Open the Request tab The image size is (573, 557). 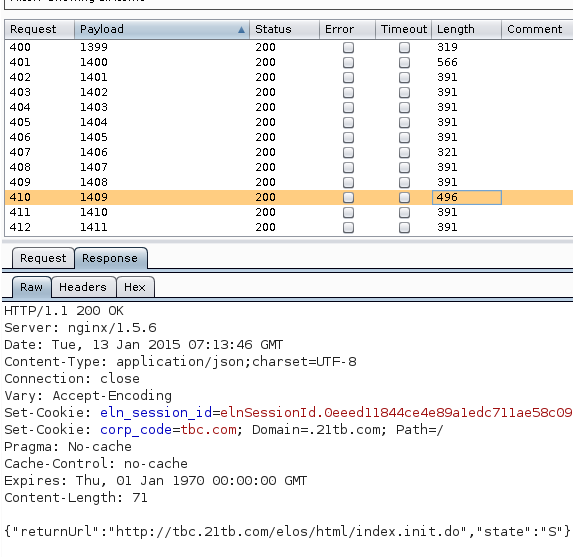[x=43, y=258]
